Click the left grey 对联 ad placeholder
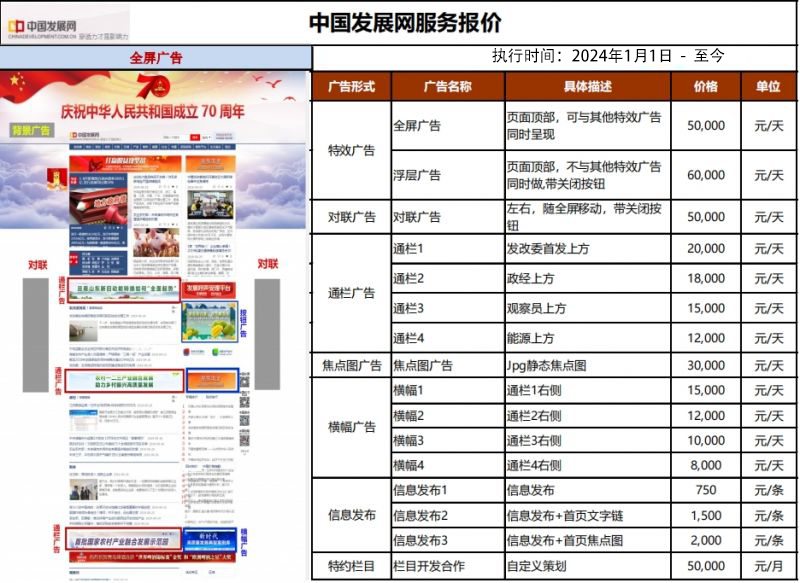This screenshot has width=800, height=583. [x=36, y=335]
